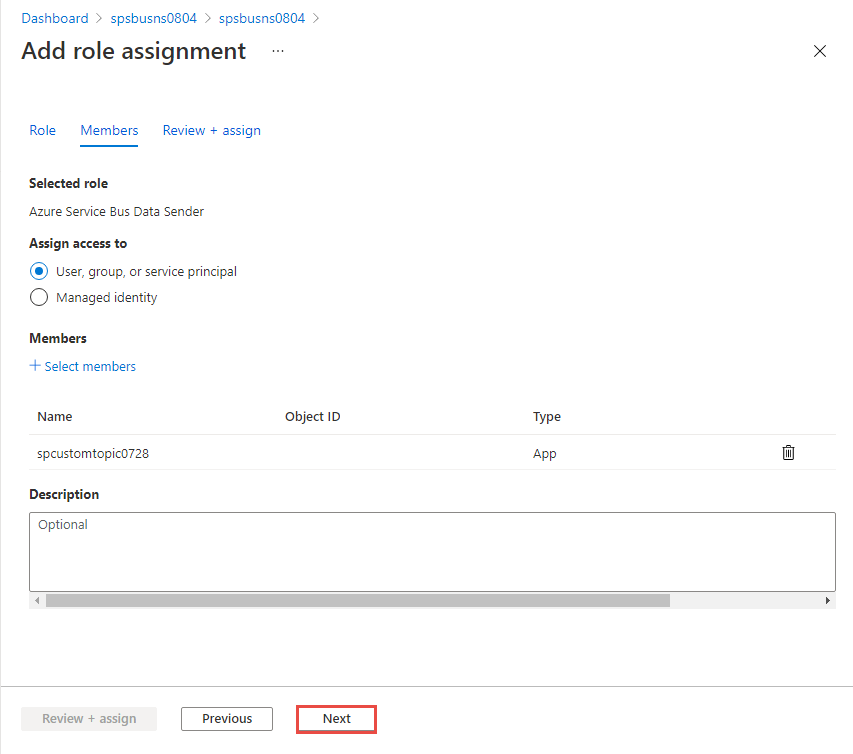Focus the Description text box
853x754 pixels.
click(432, 552)
